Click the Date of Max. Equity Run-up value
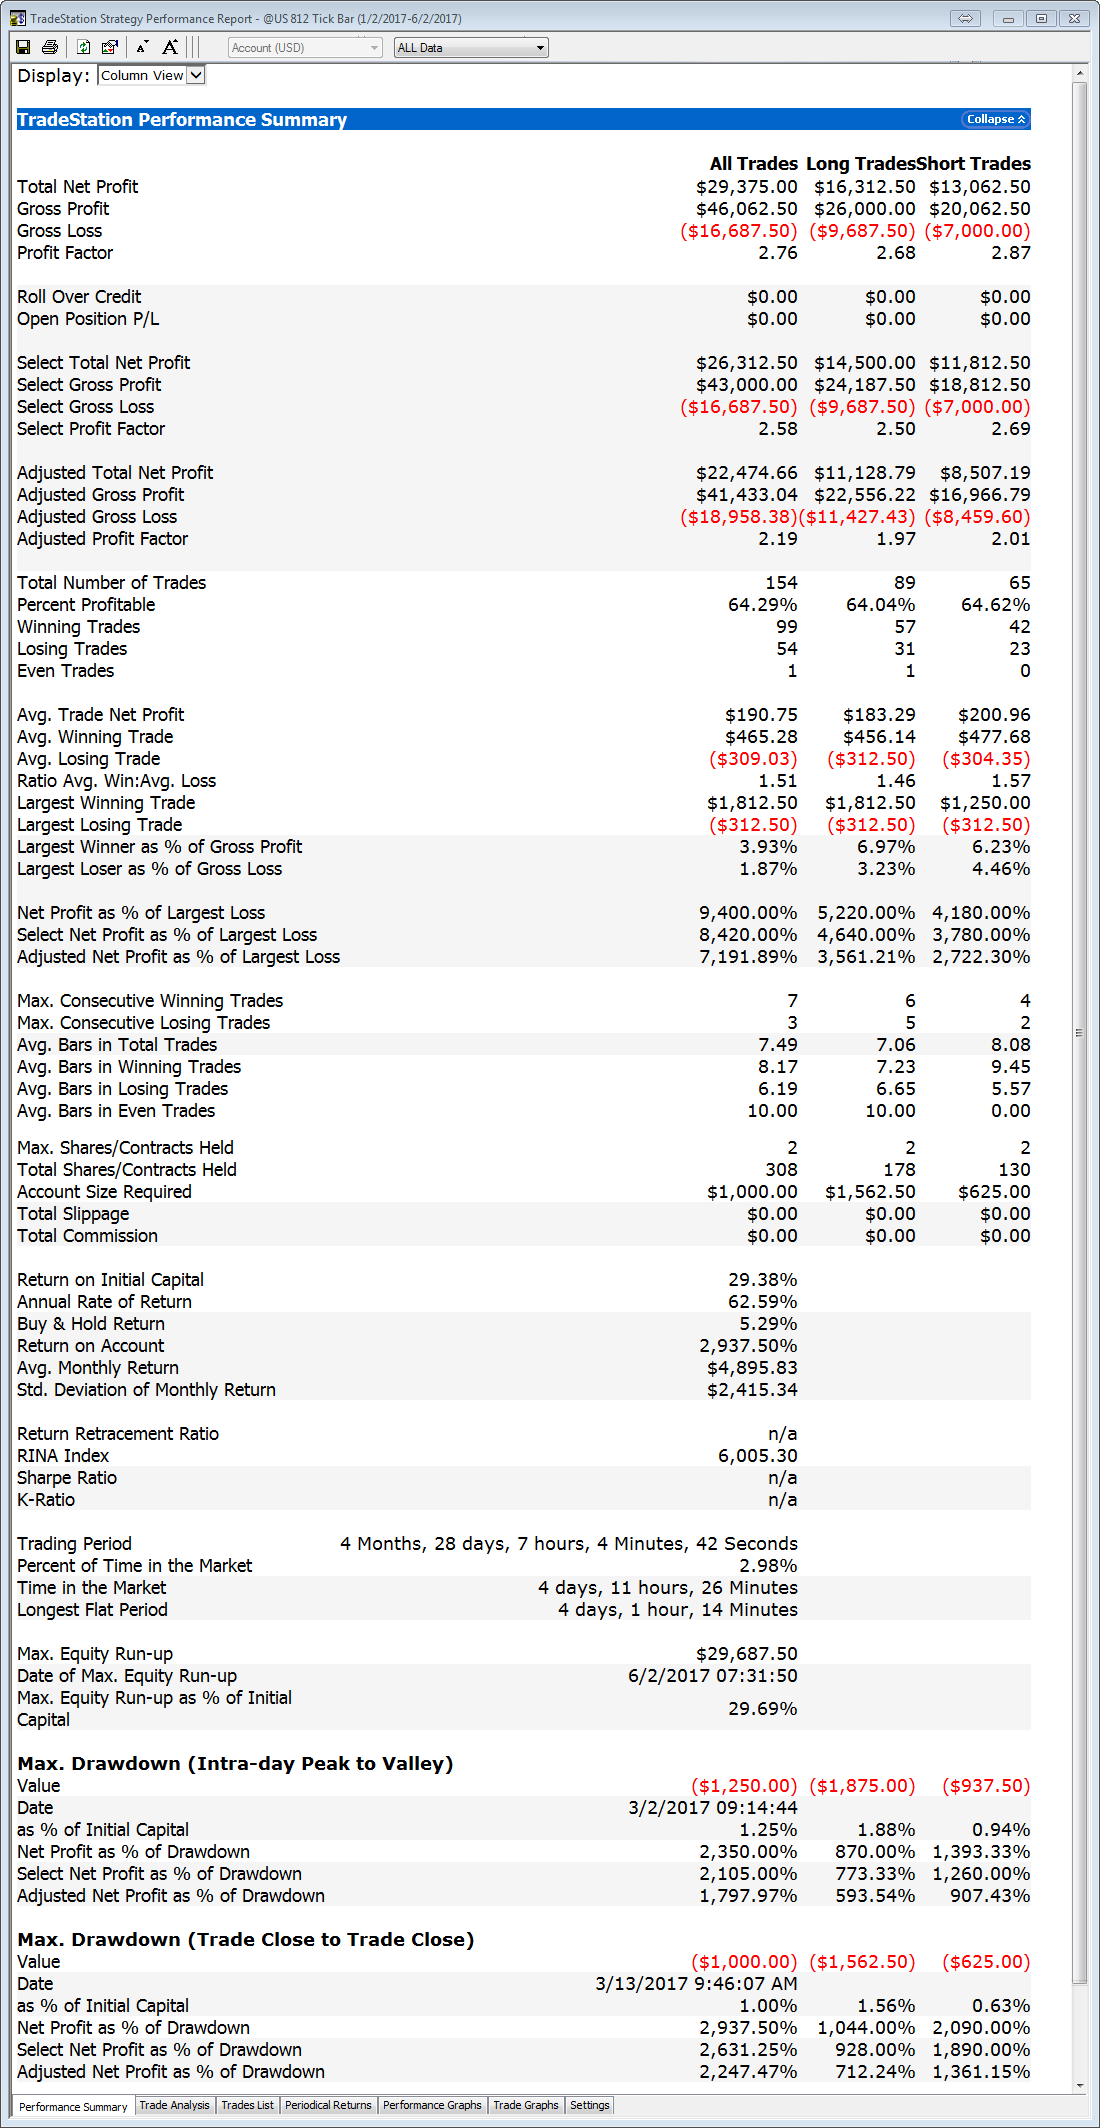The height and width of the screenshot is (2128, 1100). click(x=713, y=1676)
